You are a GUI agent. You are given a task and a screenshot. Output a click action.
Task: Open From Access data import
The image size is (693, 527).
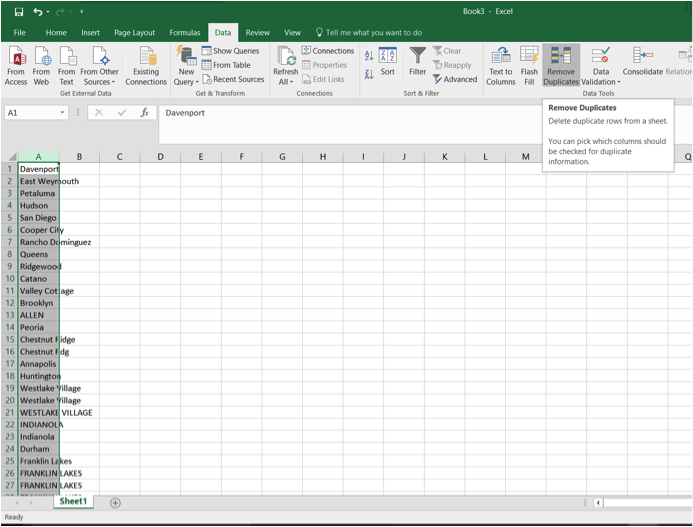(16, 66)
